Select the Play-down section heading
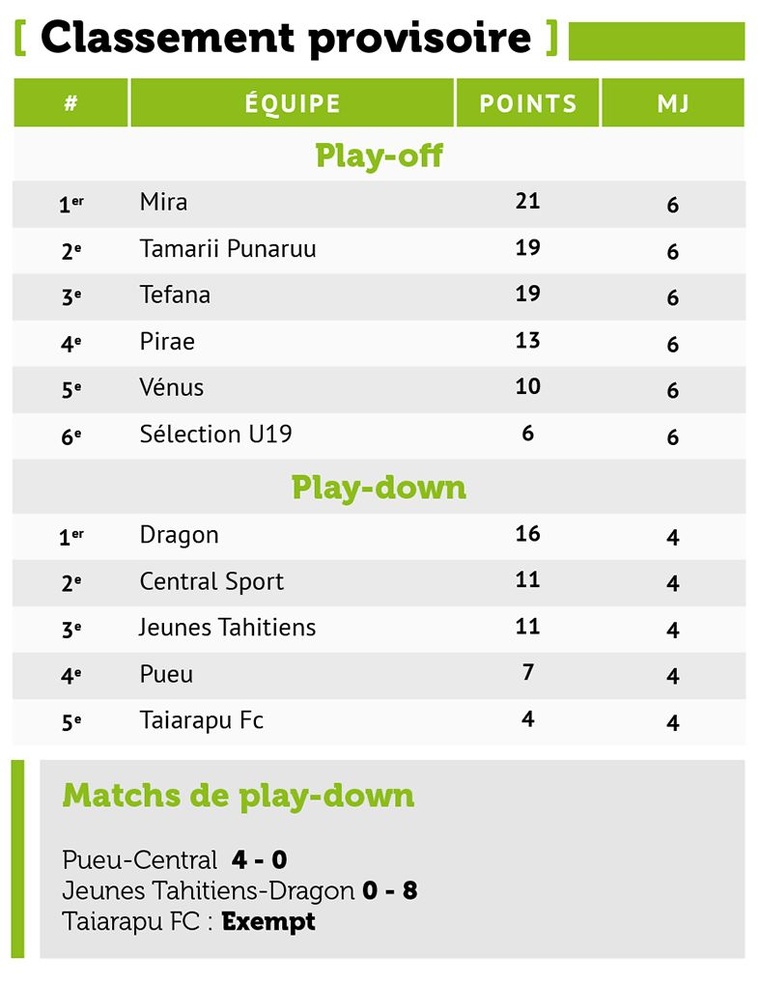 379,488
